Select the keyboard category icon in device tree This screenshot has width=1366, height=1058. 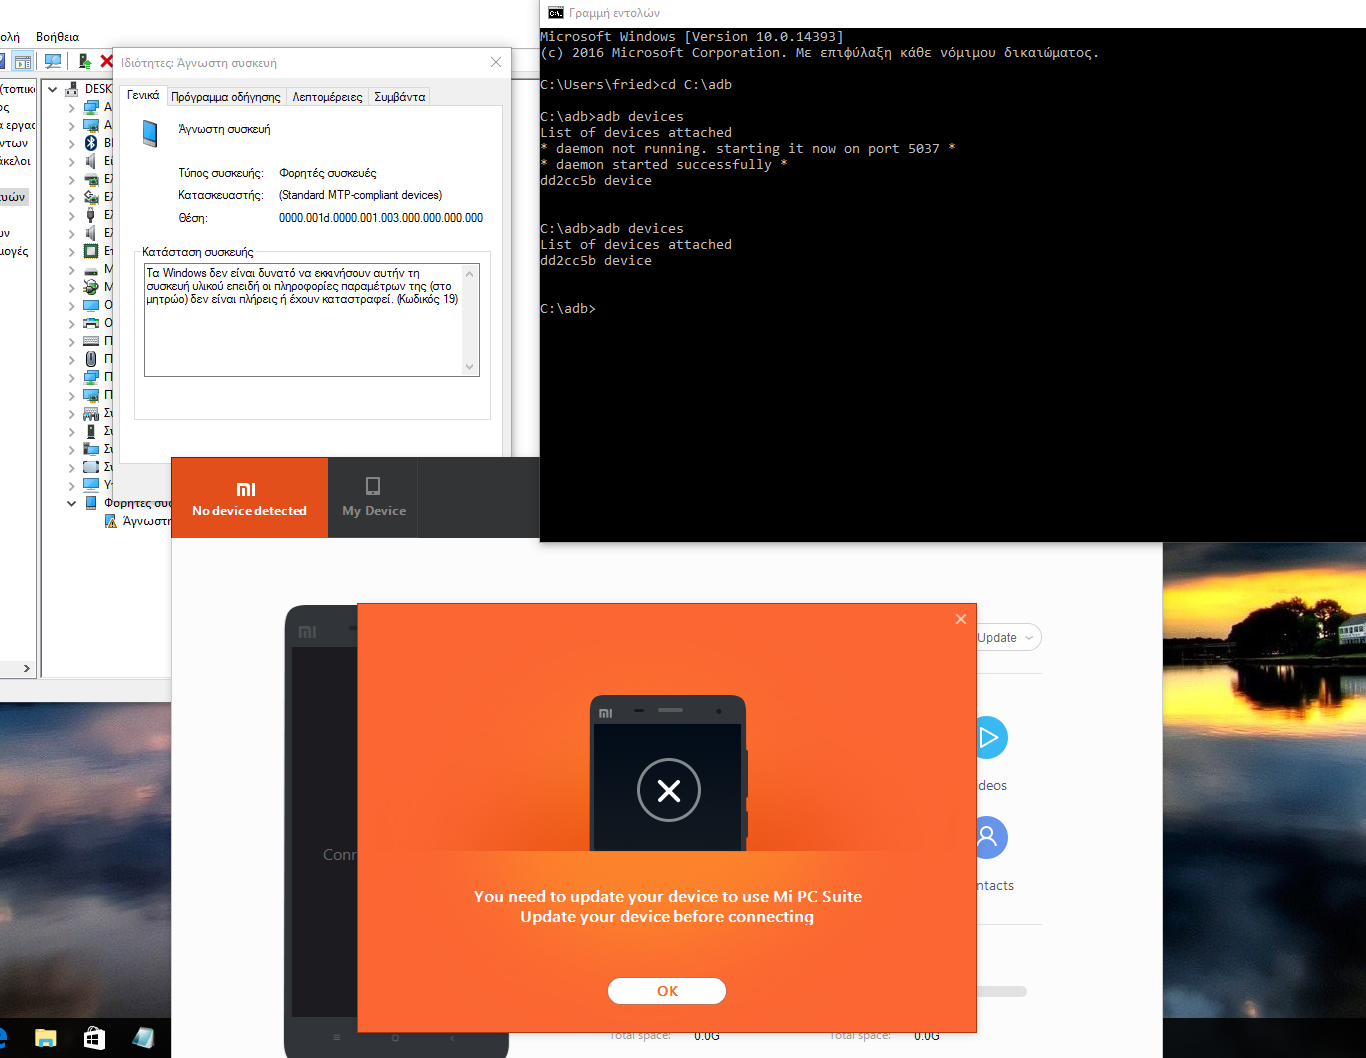tap(91, 341)
